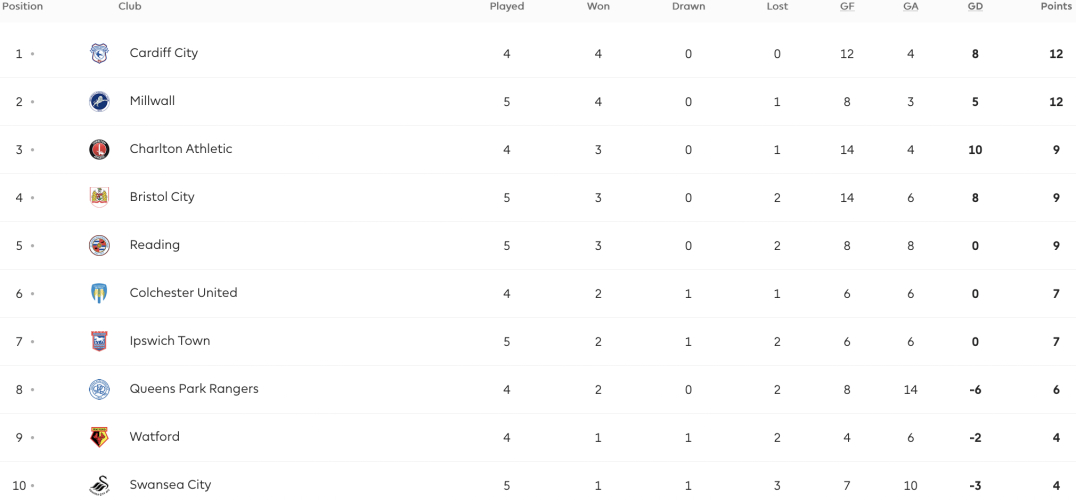
Task: Click the Millwall club crest
Action: point(100,102)
